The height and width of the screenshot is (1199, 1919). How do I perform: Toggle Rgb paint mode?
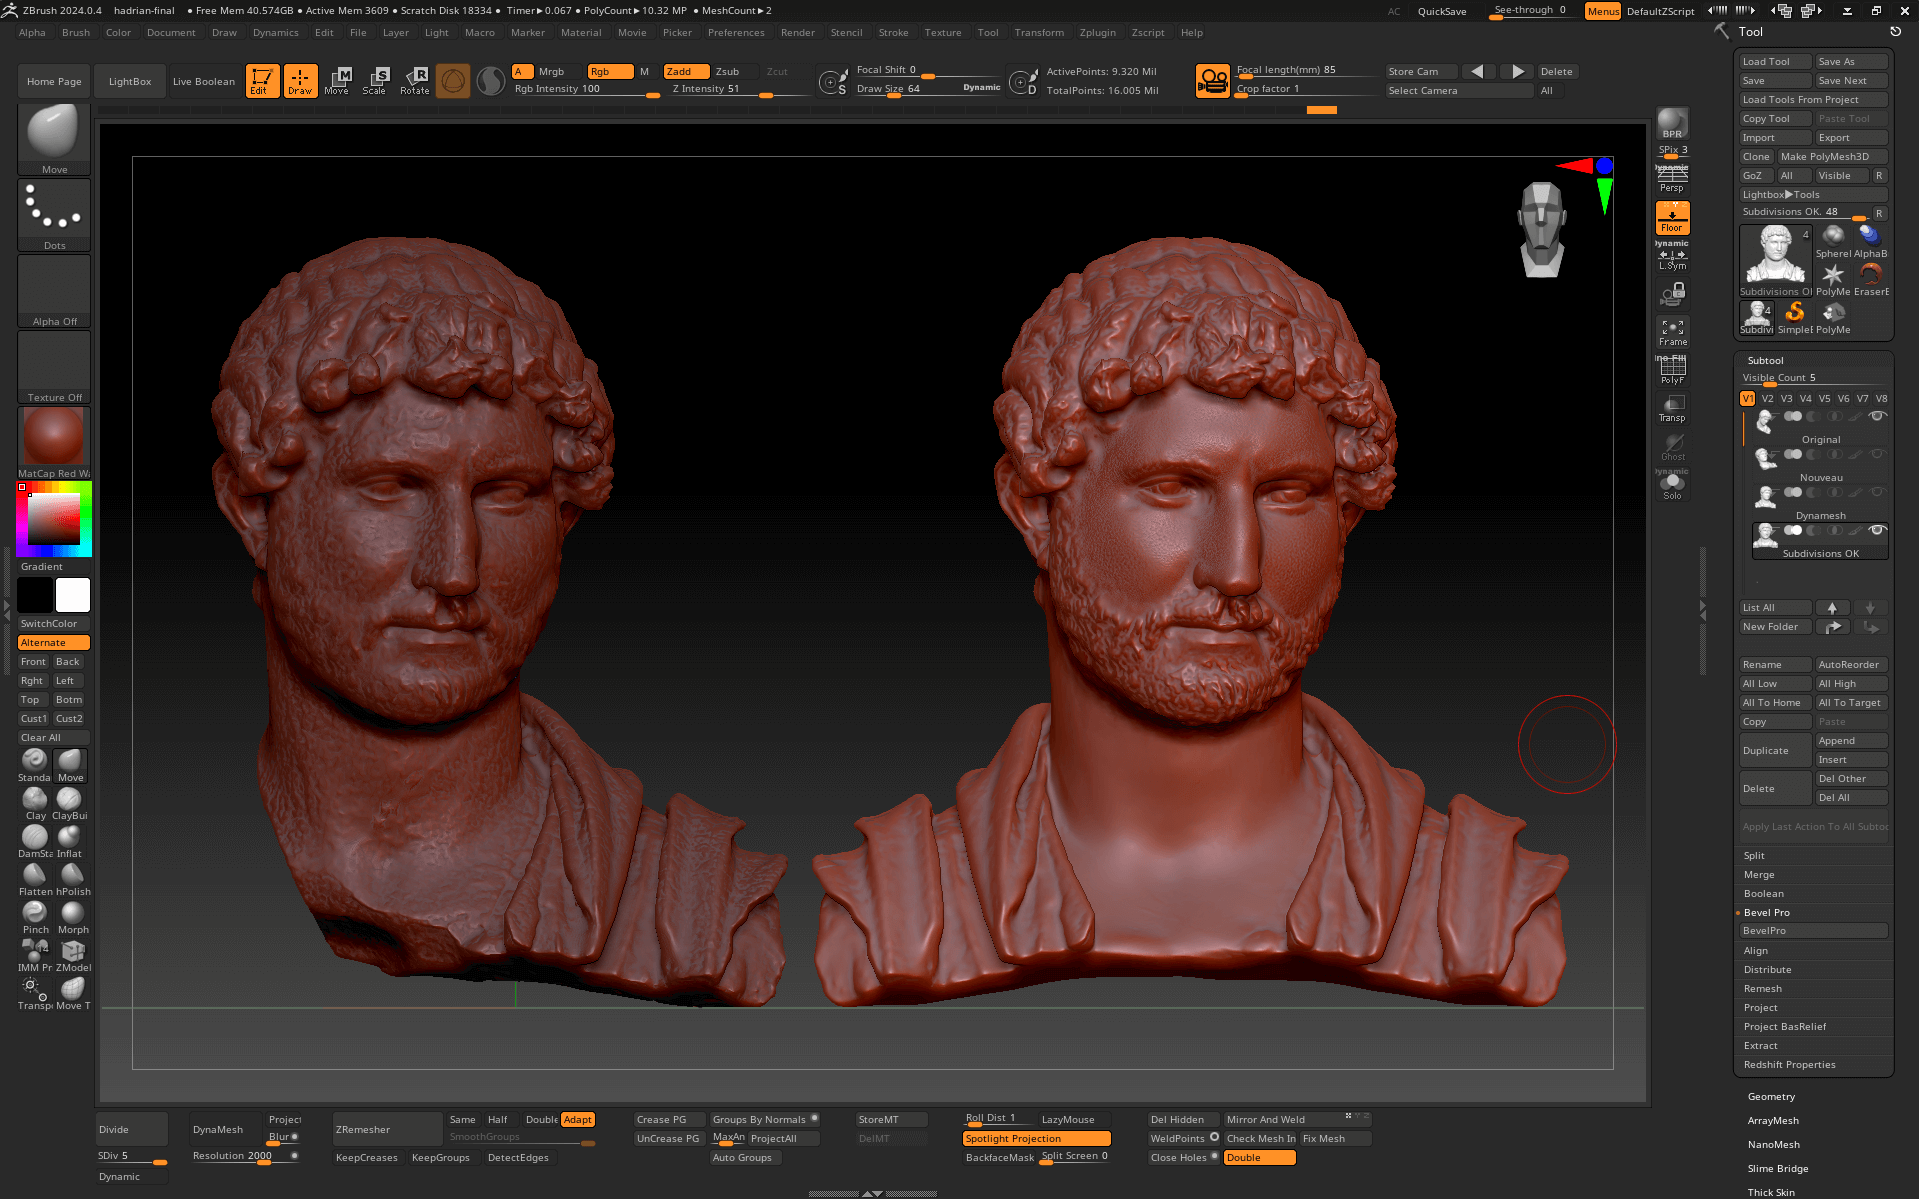(x=609, y=71)
